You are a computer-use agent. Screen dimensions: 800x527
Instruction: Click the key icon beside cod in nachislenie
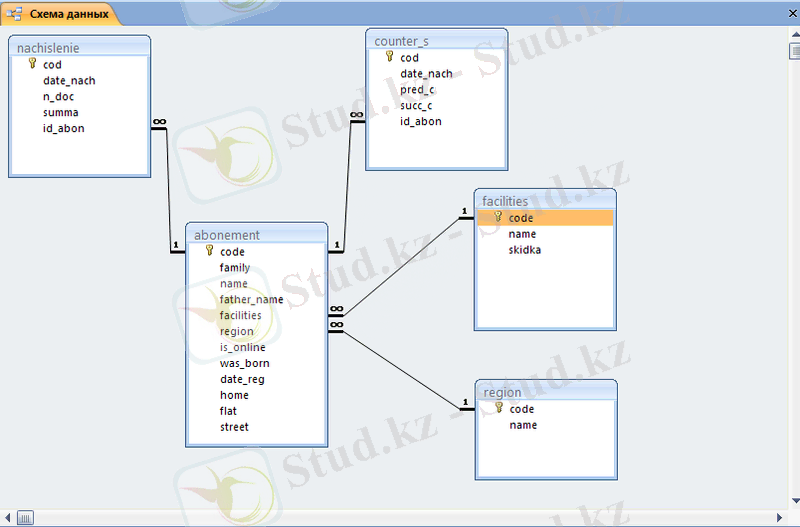pyautogui.click(x=32, y=64)
